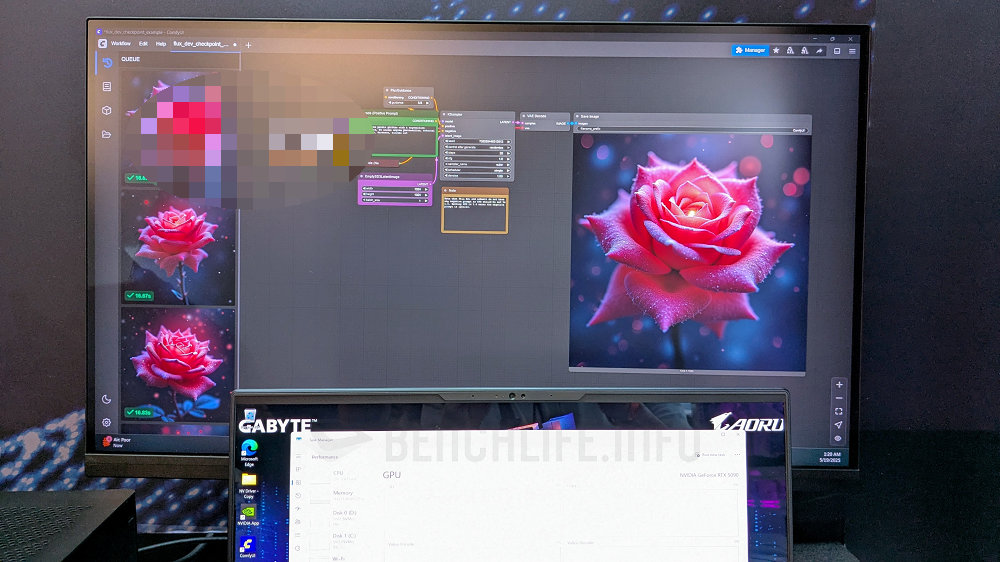Collapse the FluxGuidance node via its title dot
This screenshot has height=562, width=1000.
click(388, 91)
